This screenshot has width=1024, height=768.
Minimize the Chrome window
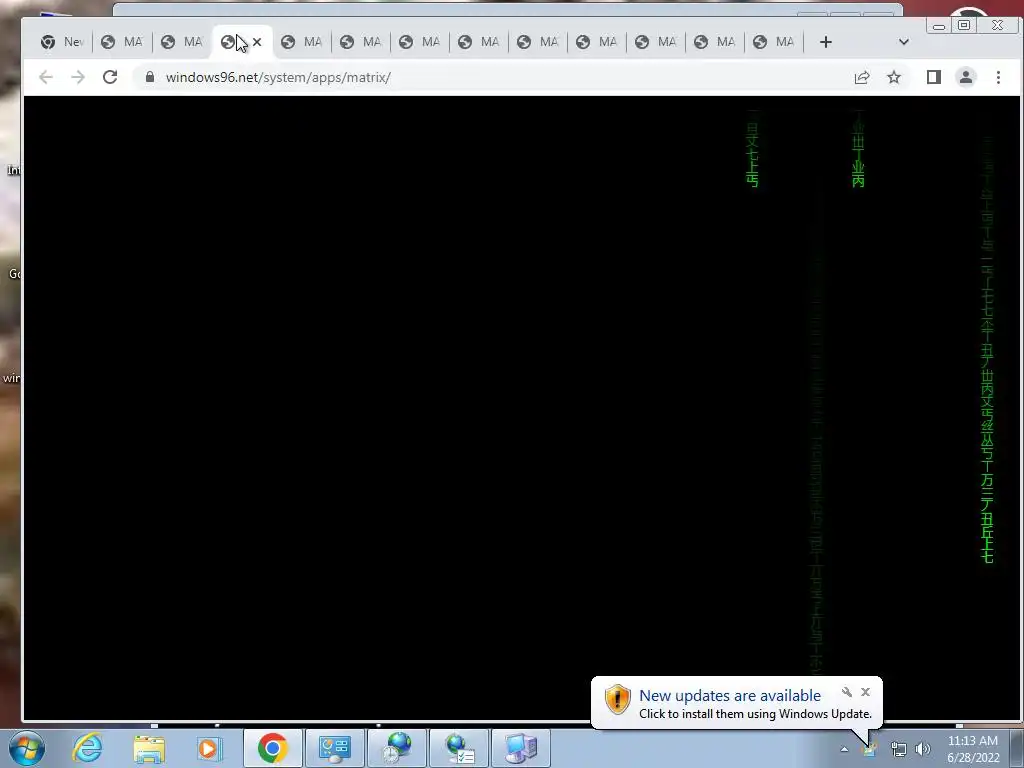(x=939, y=26)
